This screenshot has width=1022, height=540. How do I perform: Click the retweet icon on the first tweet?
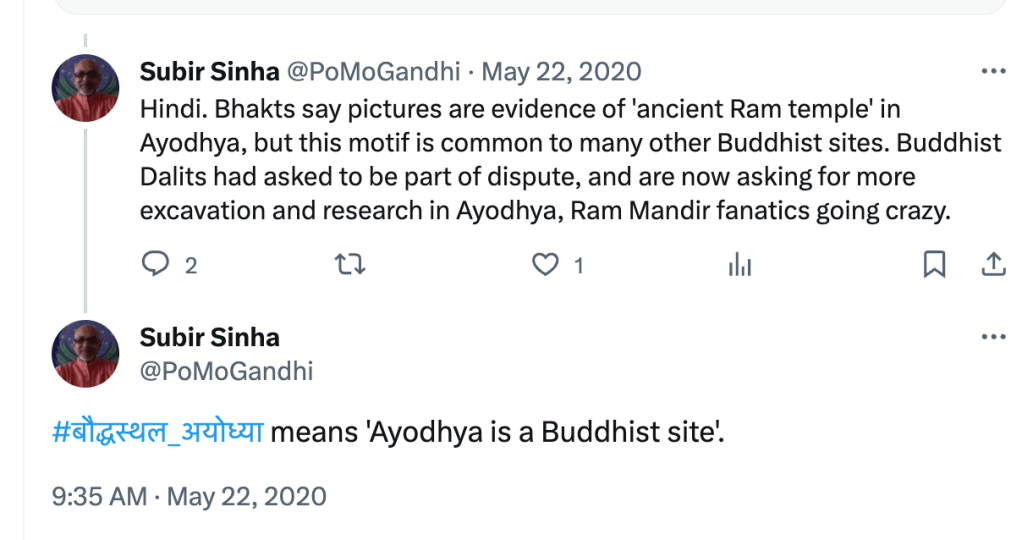350,264
